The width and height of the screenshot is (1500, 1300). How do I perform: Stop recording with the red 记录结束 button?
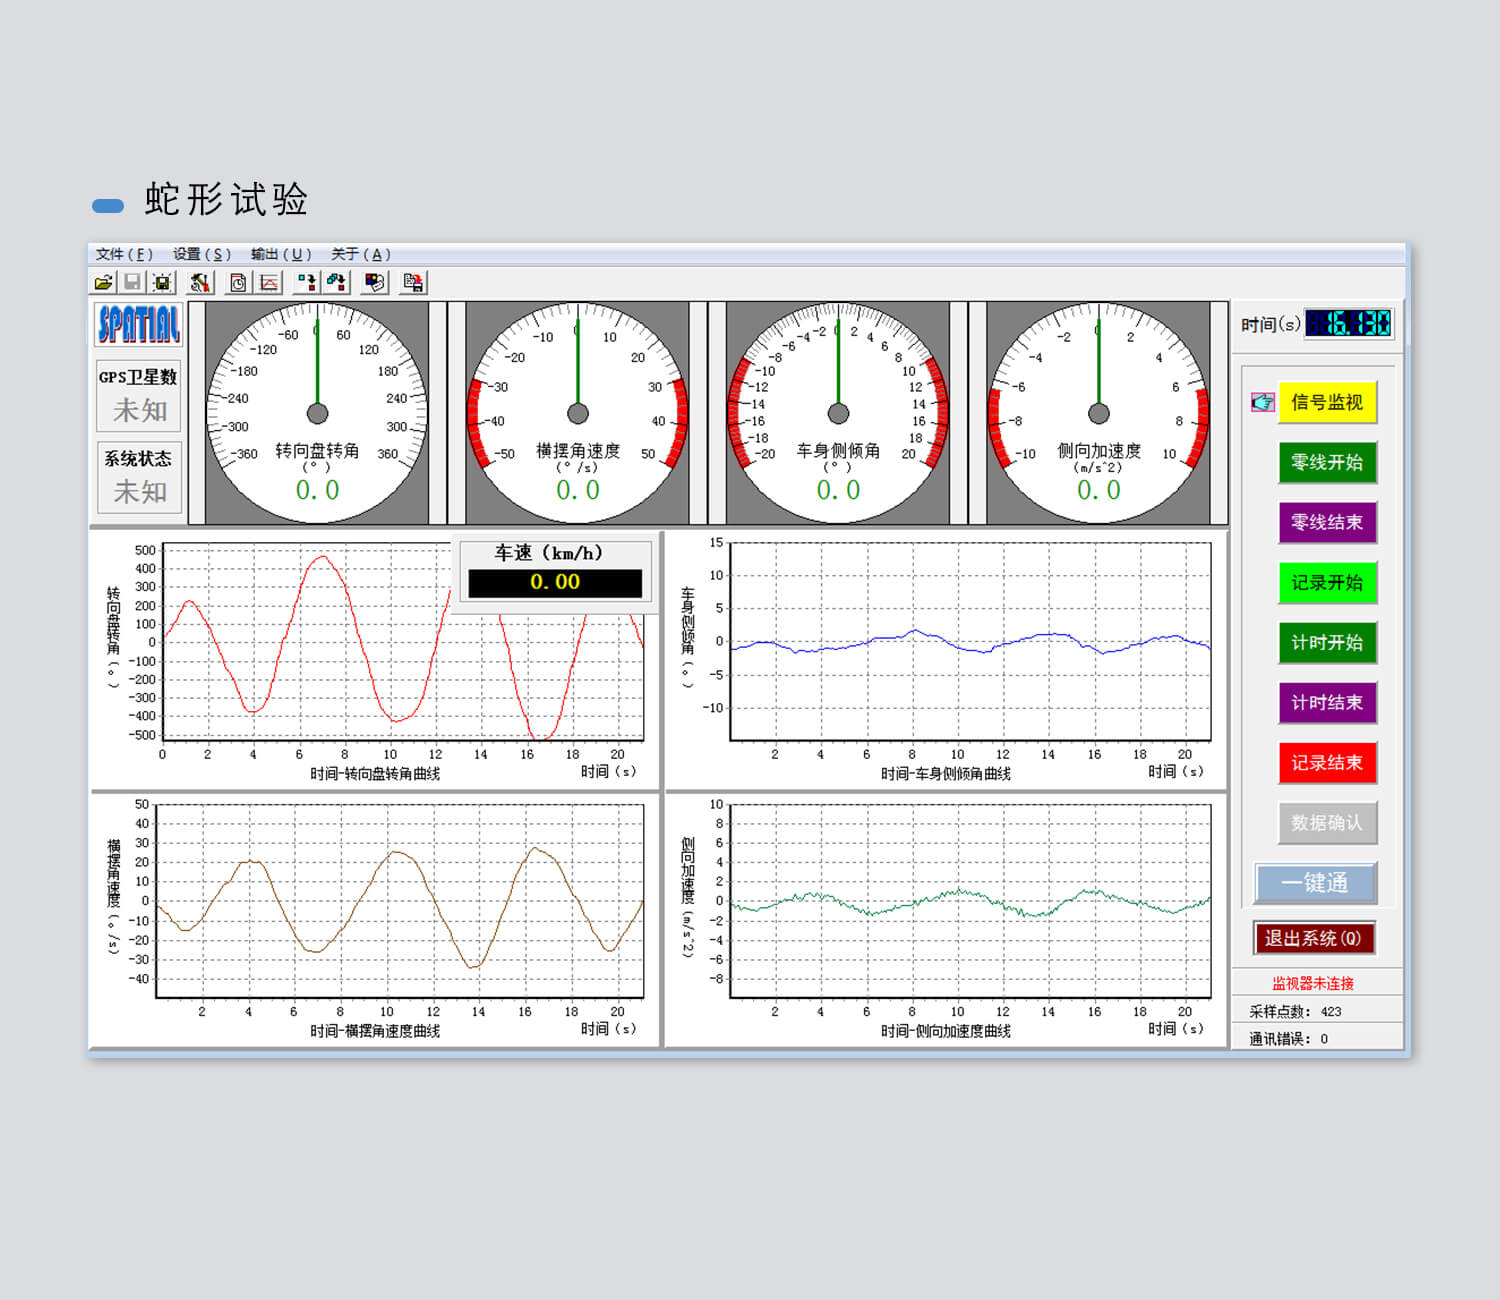(x=1327, y=763)
